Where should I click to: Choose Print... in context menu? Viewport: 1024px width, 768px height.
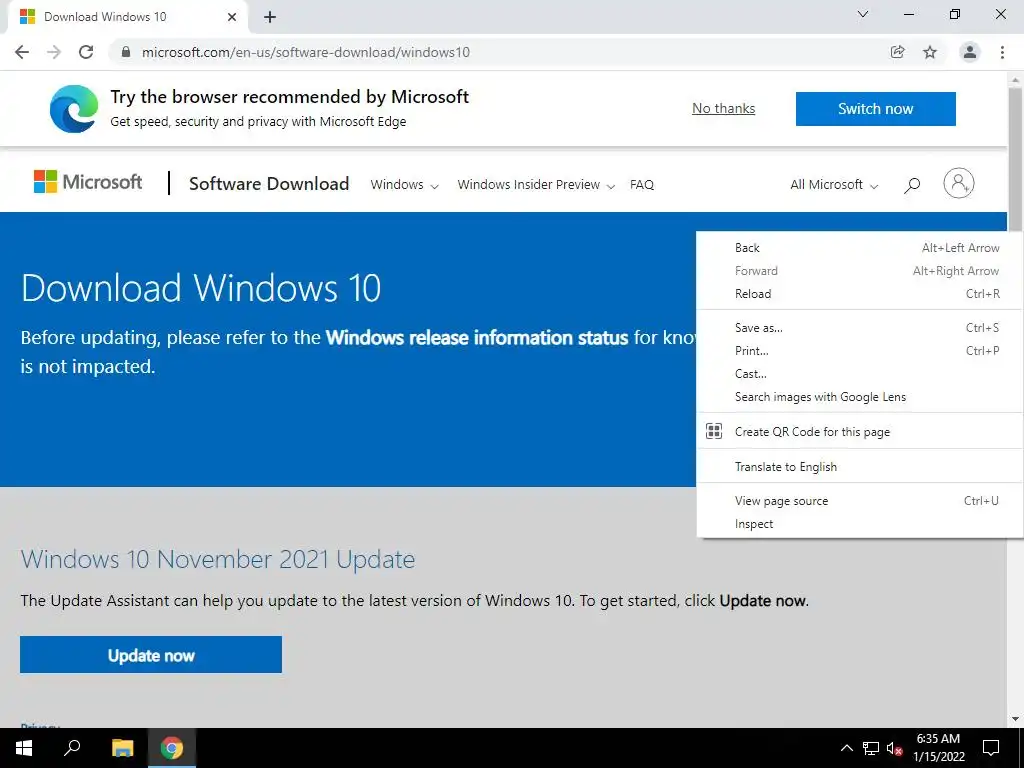859,351
